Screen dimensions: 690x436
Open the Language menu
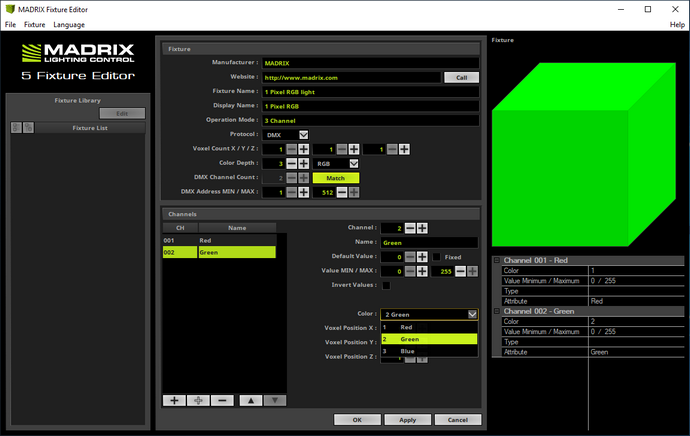69,25
